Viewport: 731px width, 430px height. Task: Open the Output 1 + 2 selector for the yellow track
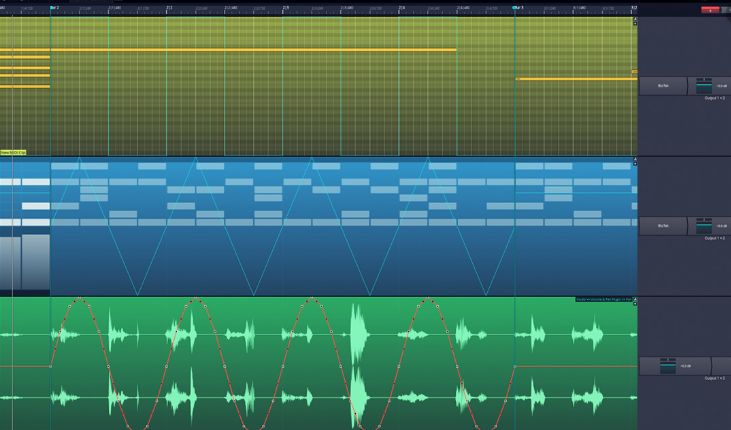[x=712, y=99]
